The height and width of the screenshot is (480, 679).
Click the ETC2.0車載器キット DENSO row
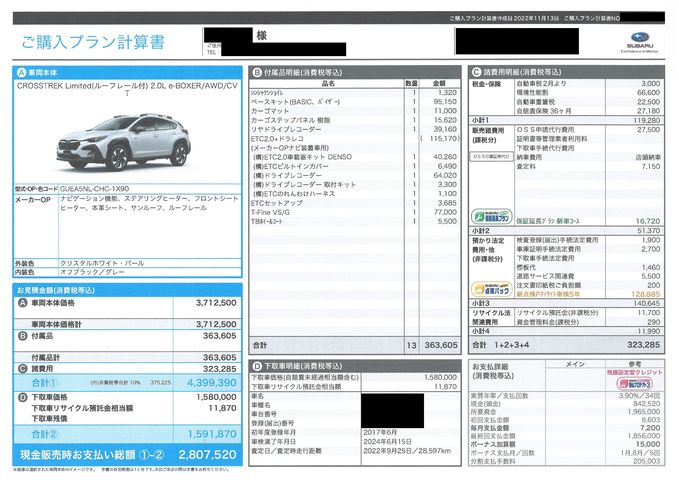302,157
